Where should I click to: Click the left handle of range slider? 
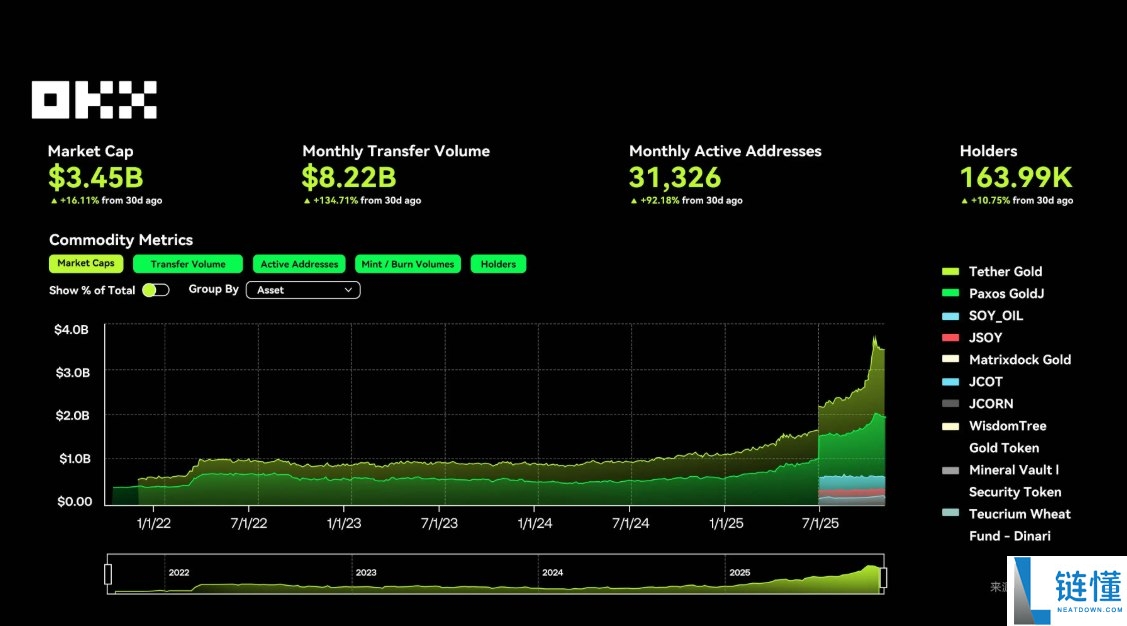pos(108,575)
